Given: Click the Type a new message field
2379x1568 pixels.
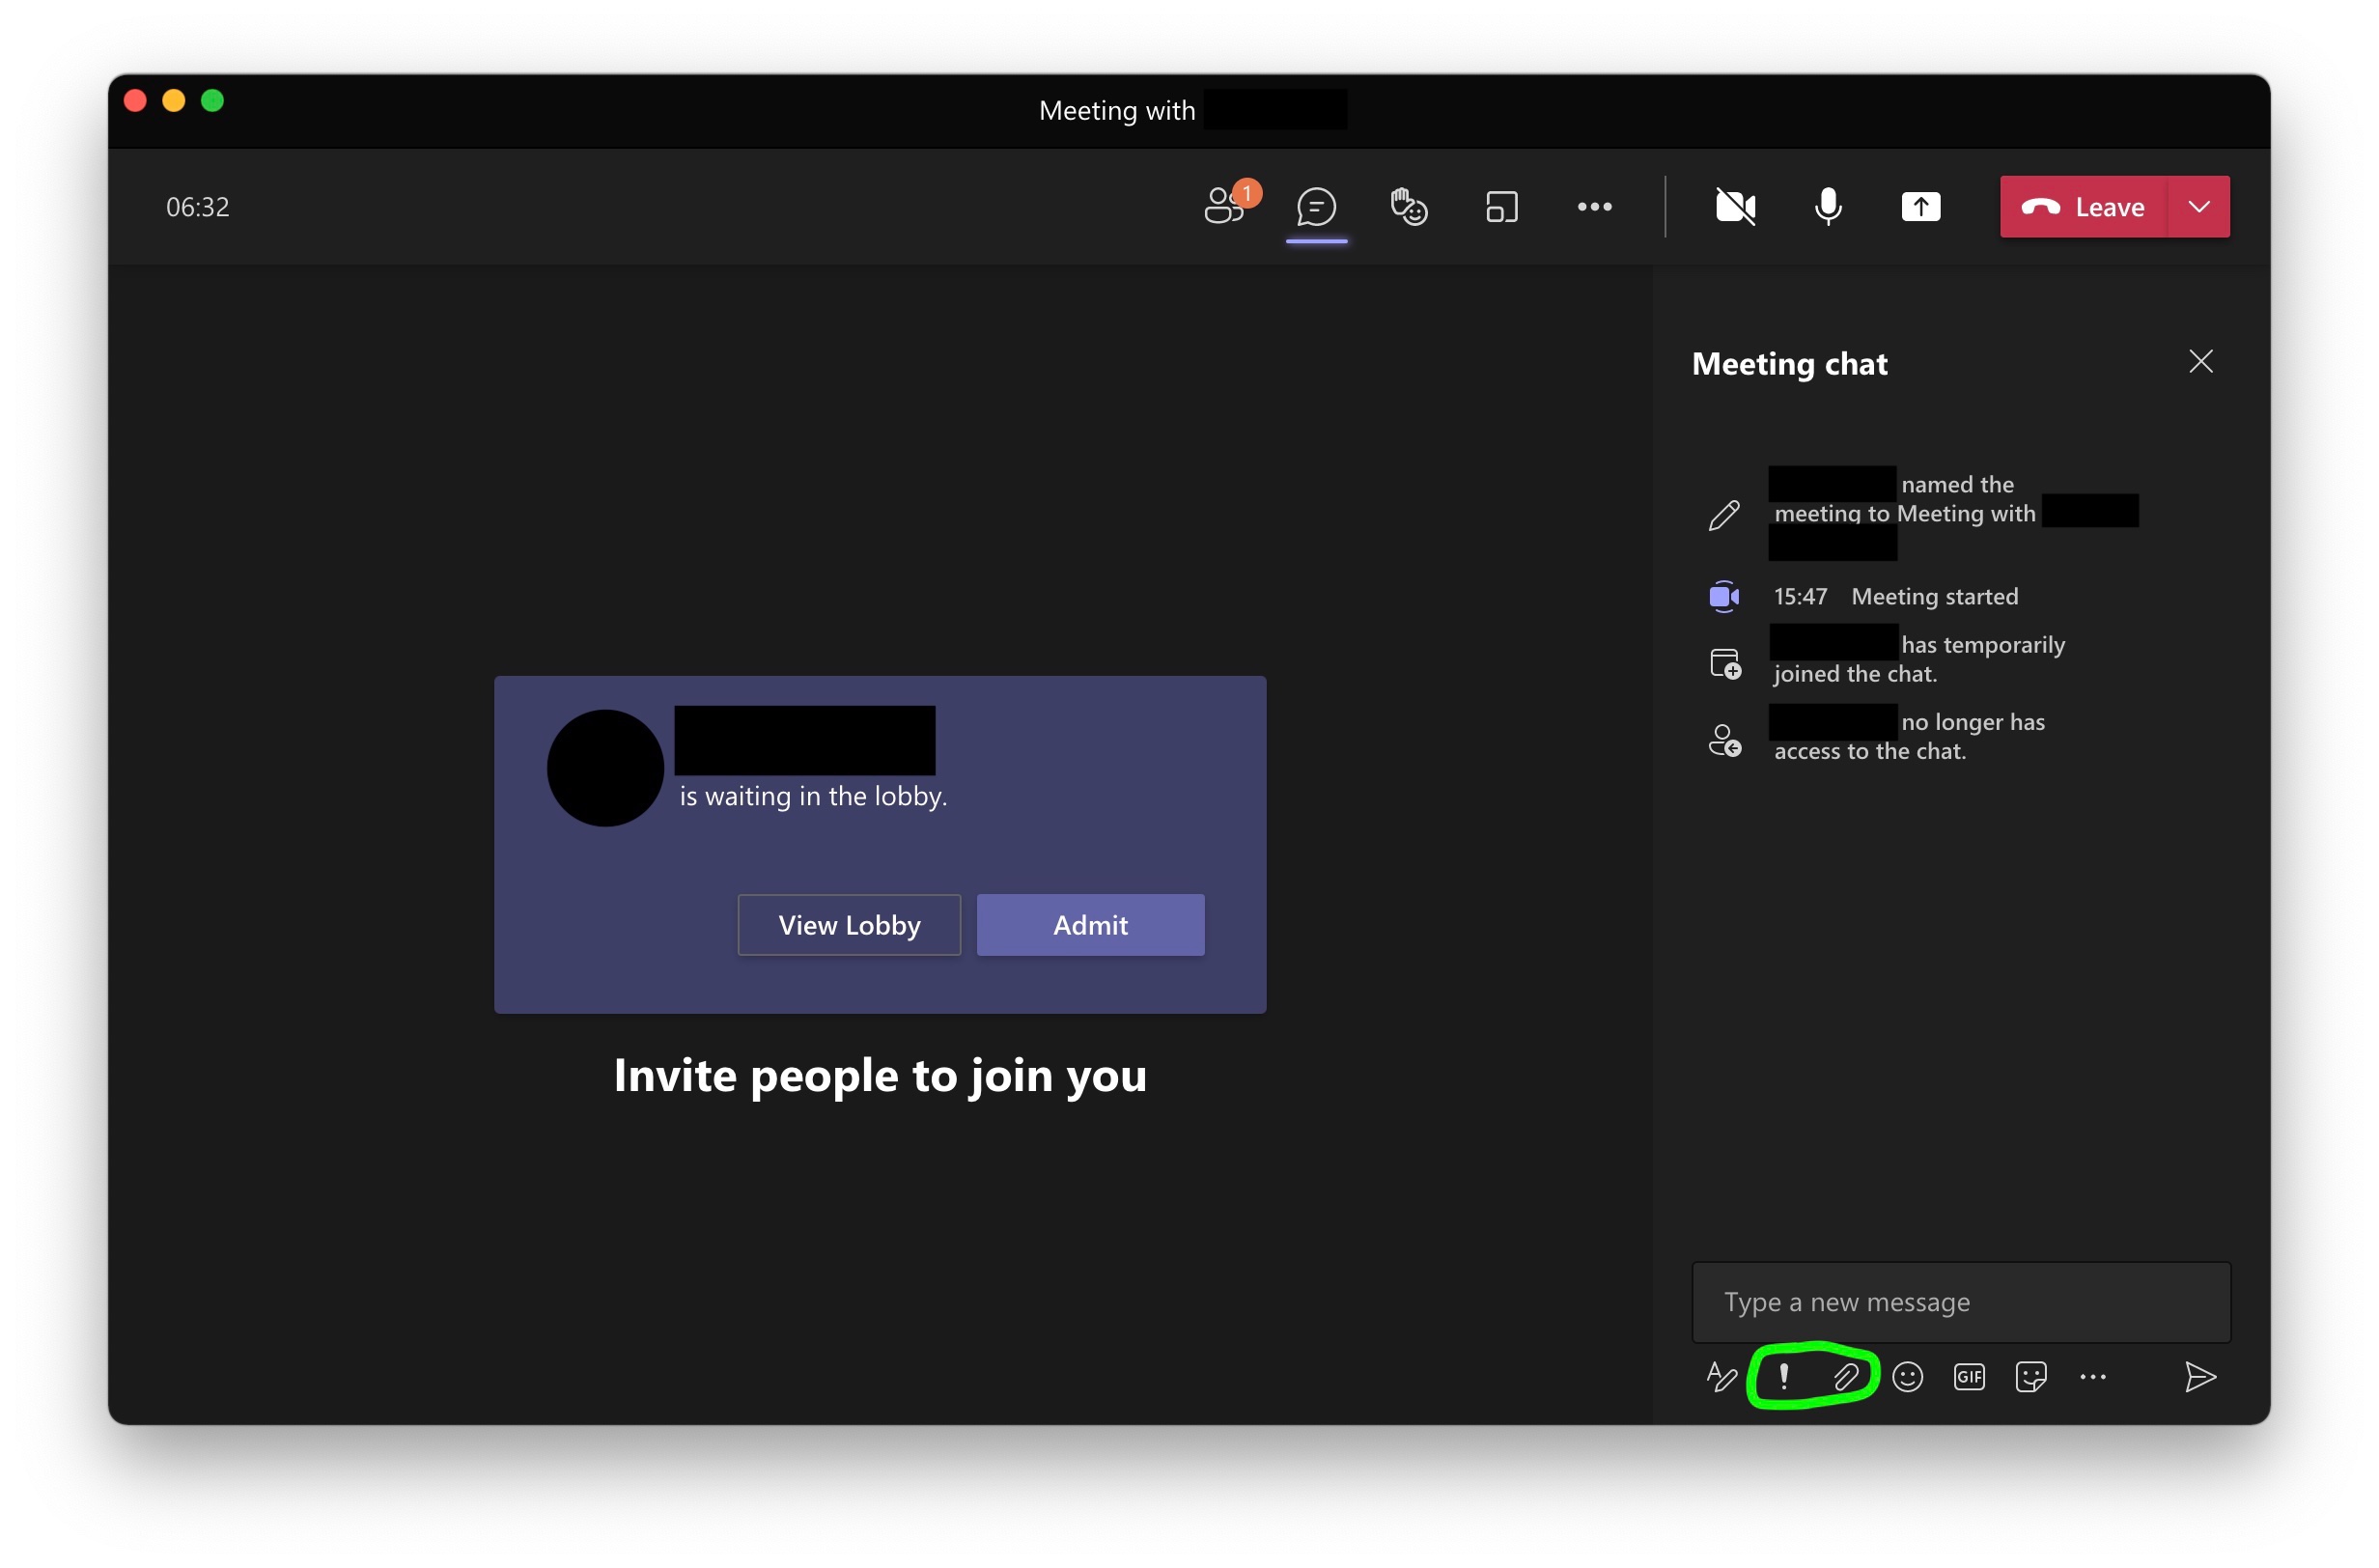Looking at the screenshot, I should click(x=1960, y=1302).
